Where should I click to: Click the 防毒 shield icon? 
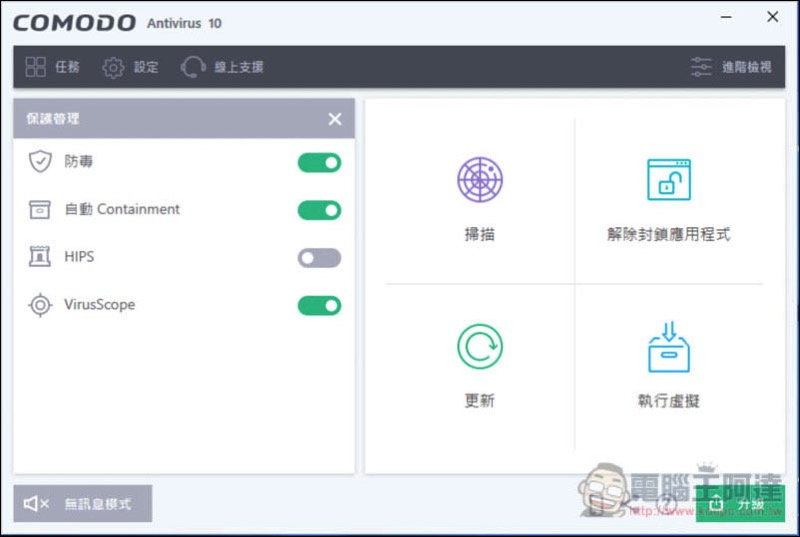(x=40, y=162)
